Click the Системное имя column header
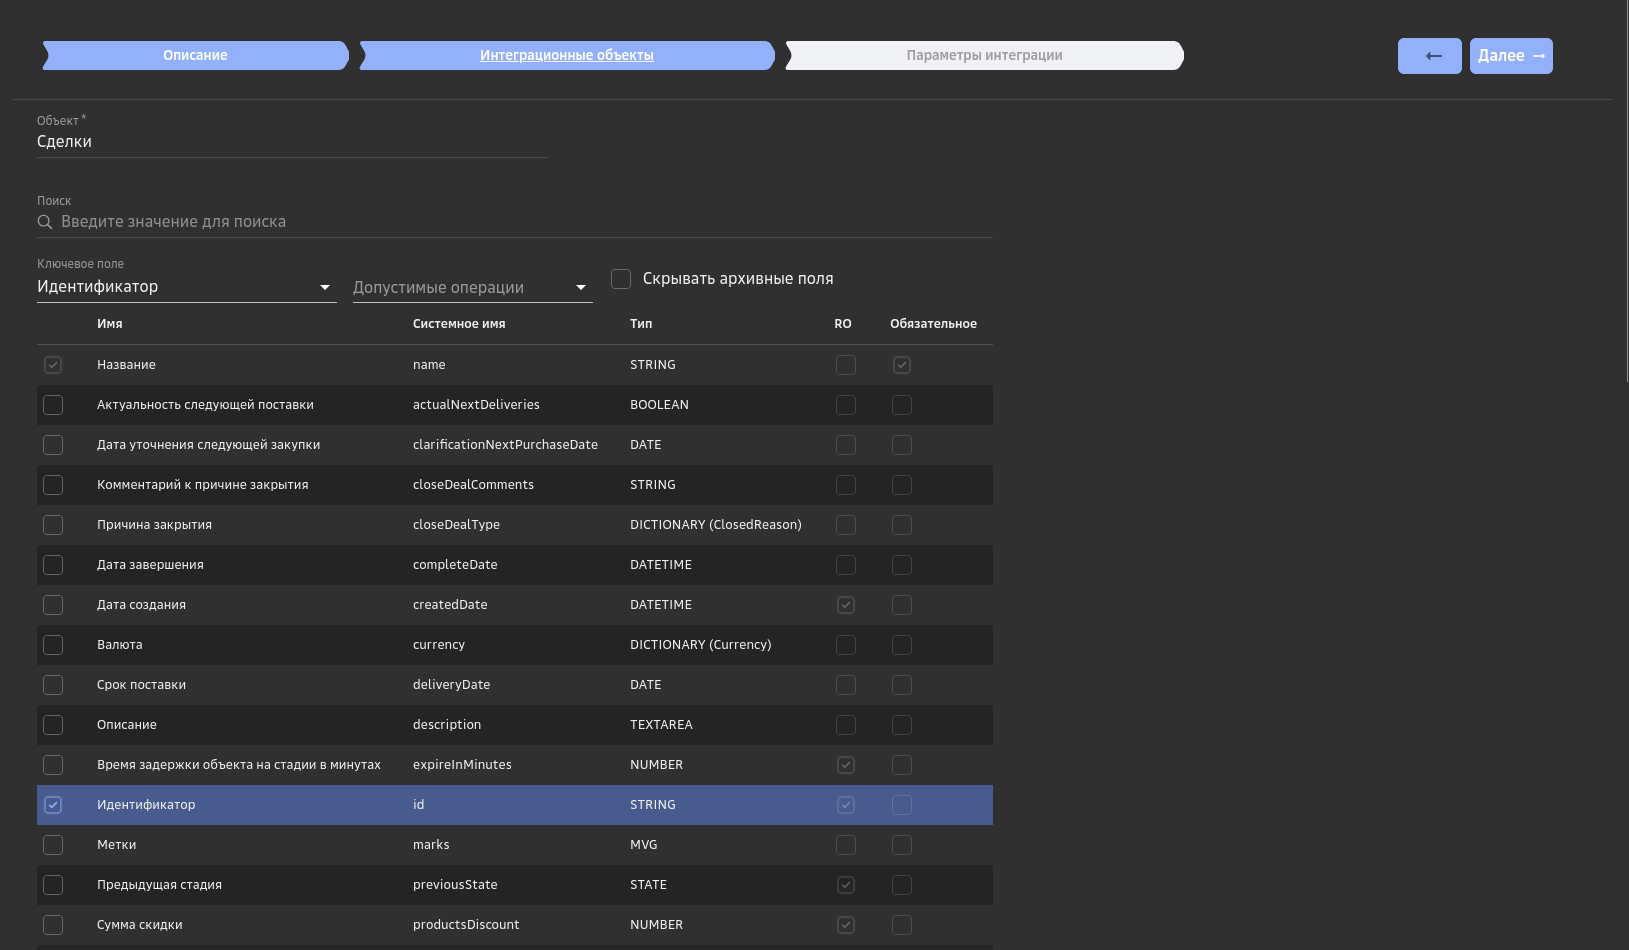 click(x=459, y=324)
